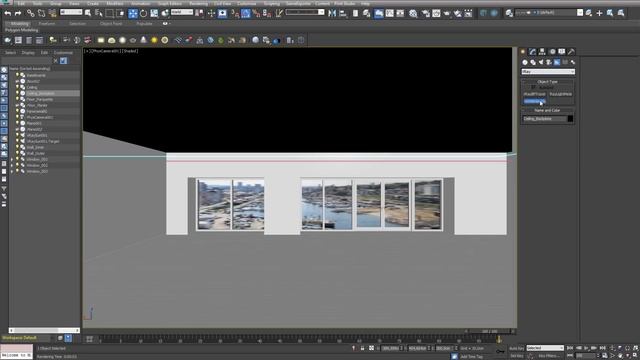Switch to the Motion command panel tab
This screenshot has width=640, height=360.
[552, 51]
